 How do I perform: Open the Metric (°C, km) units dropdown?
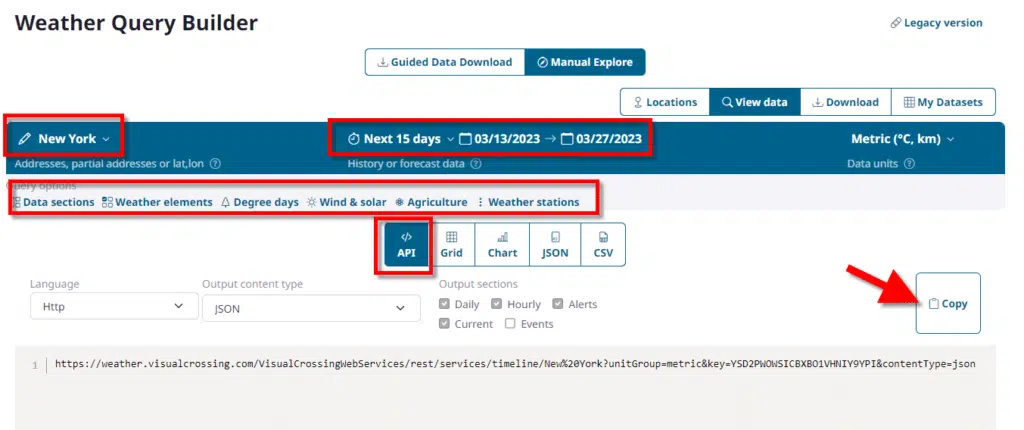tap(901, 139)
